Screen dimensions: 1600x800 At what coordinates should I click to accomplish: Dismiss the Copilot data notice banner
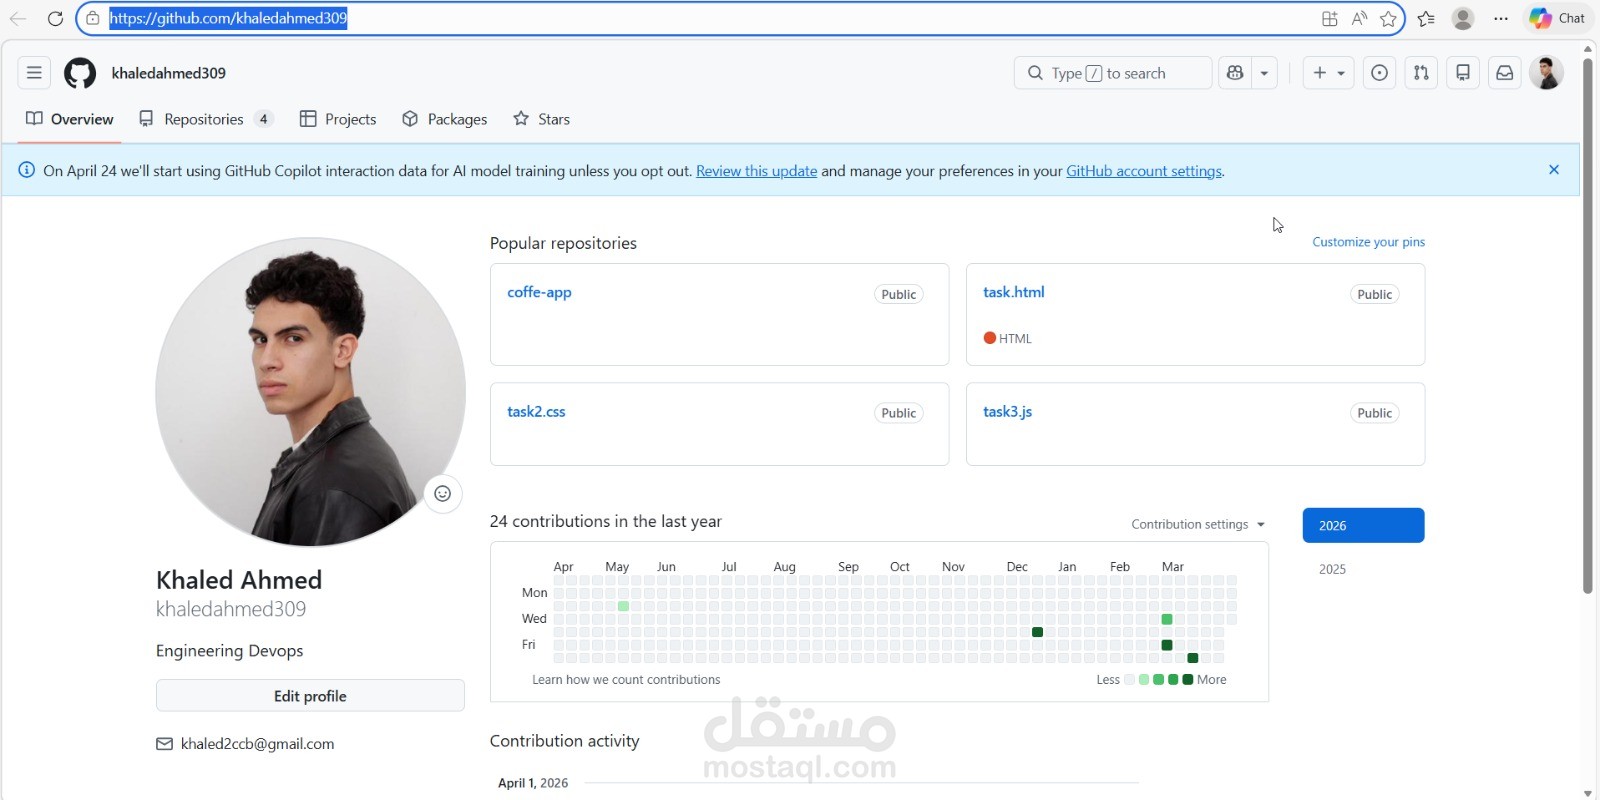[1554, 170]
